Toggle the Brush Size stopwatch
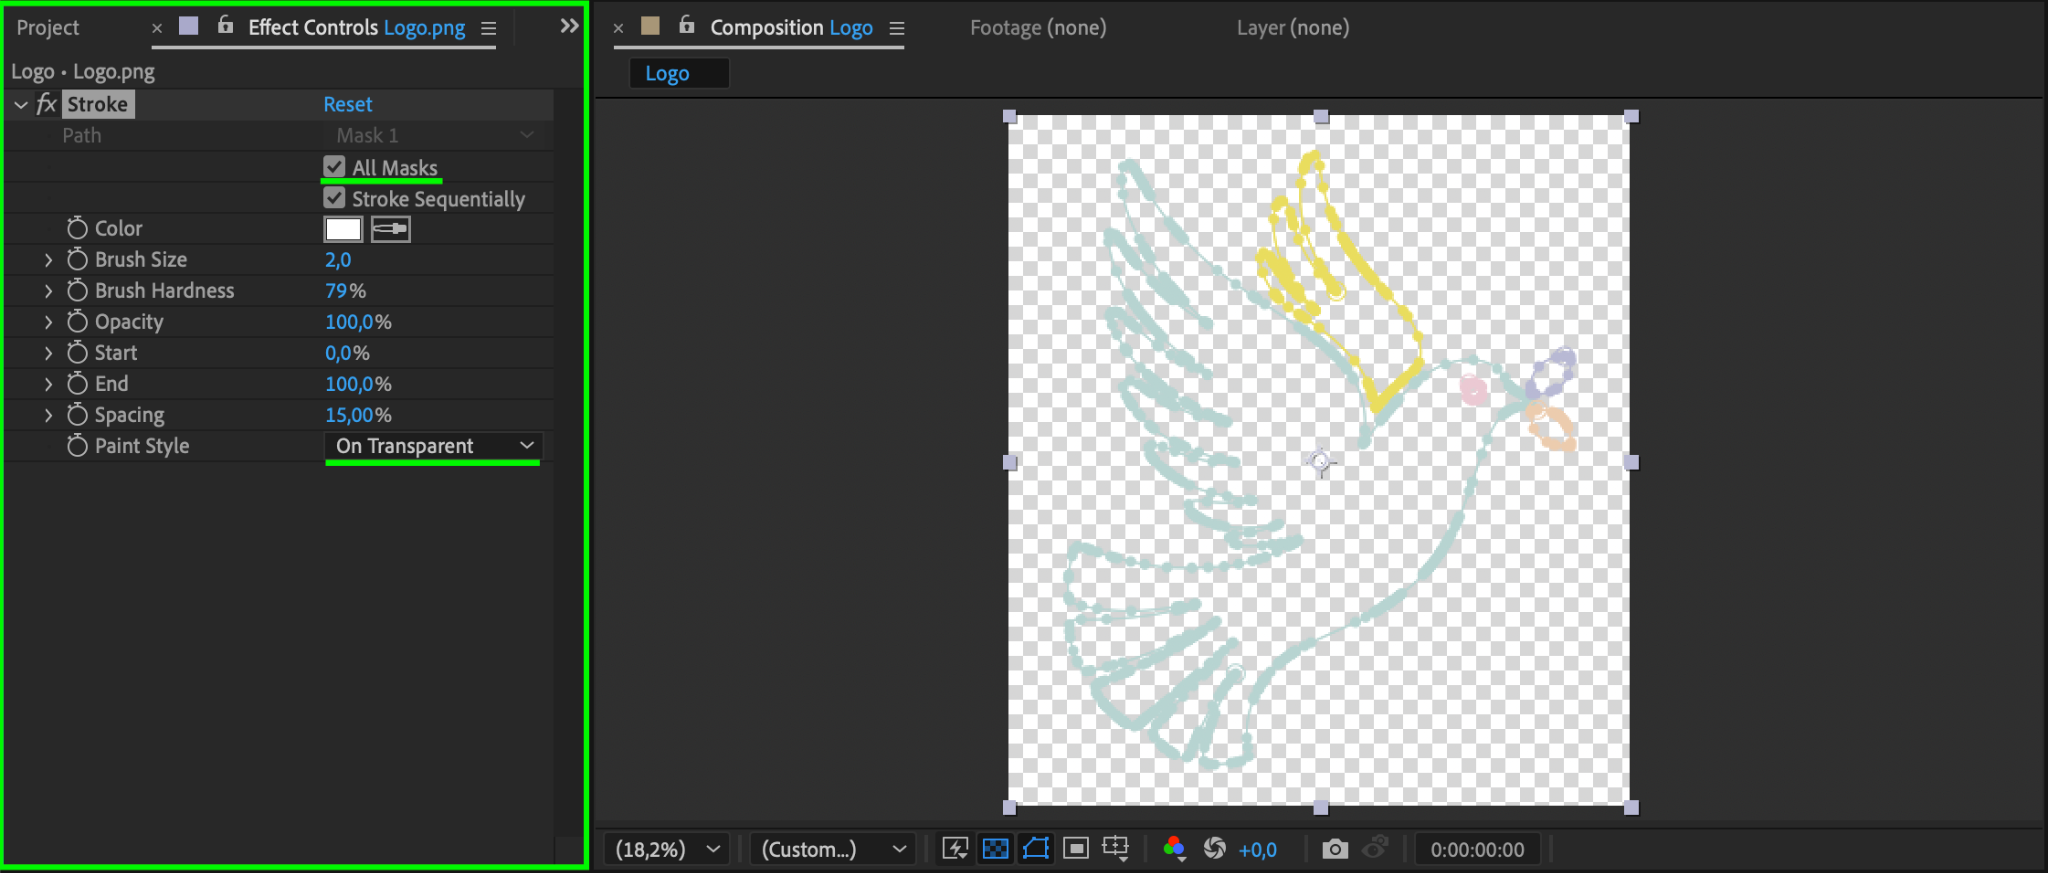The width and height of the screenshot is (2048, 873). [77, 259]
